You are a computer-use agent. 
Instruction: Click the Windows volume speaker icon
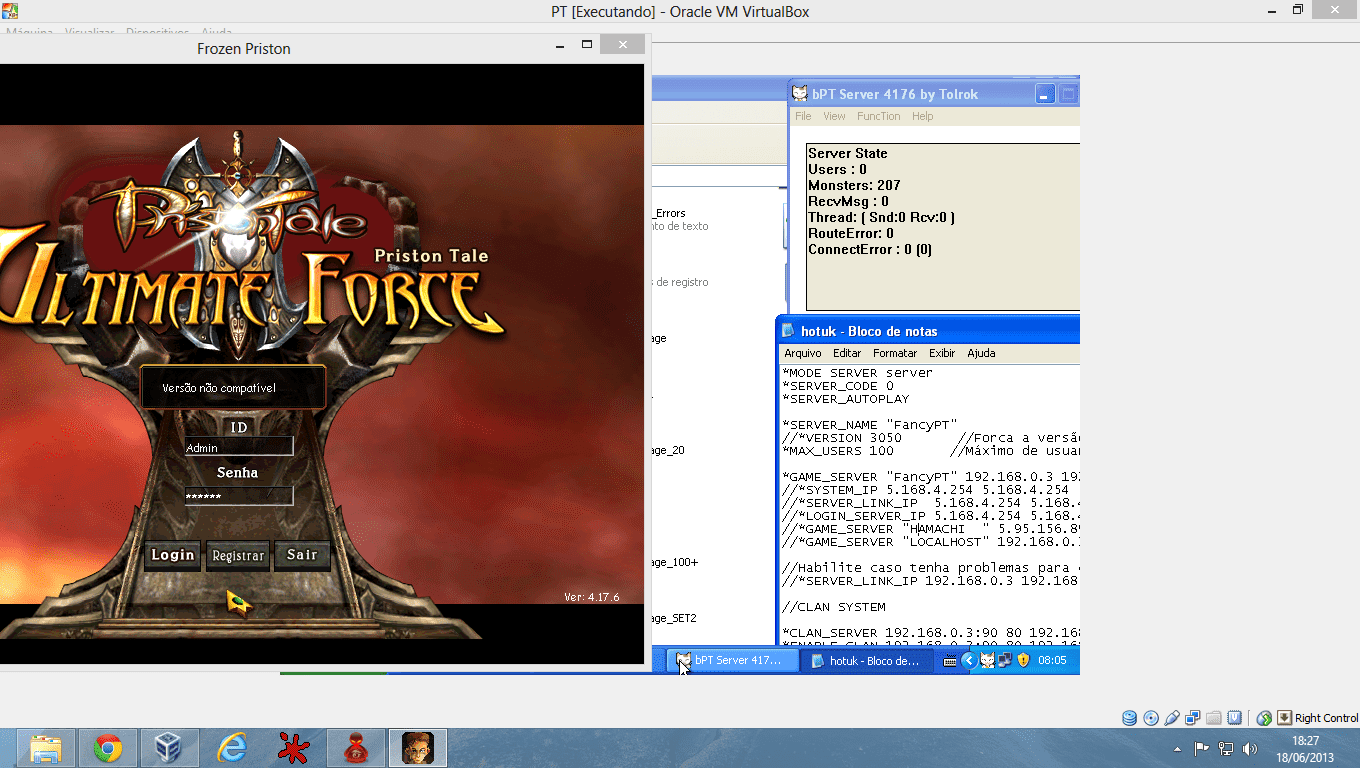click(x=1249, y=748)
